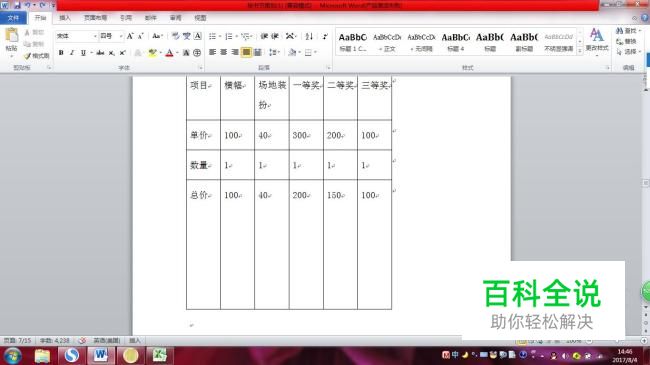
Task: Click the Paste (粘贴) button
Action: [x=12, y=41]
